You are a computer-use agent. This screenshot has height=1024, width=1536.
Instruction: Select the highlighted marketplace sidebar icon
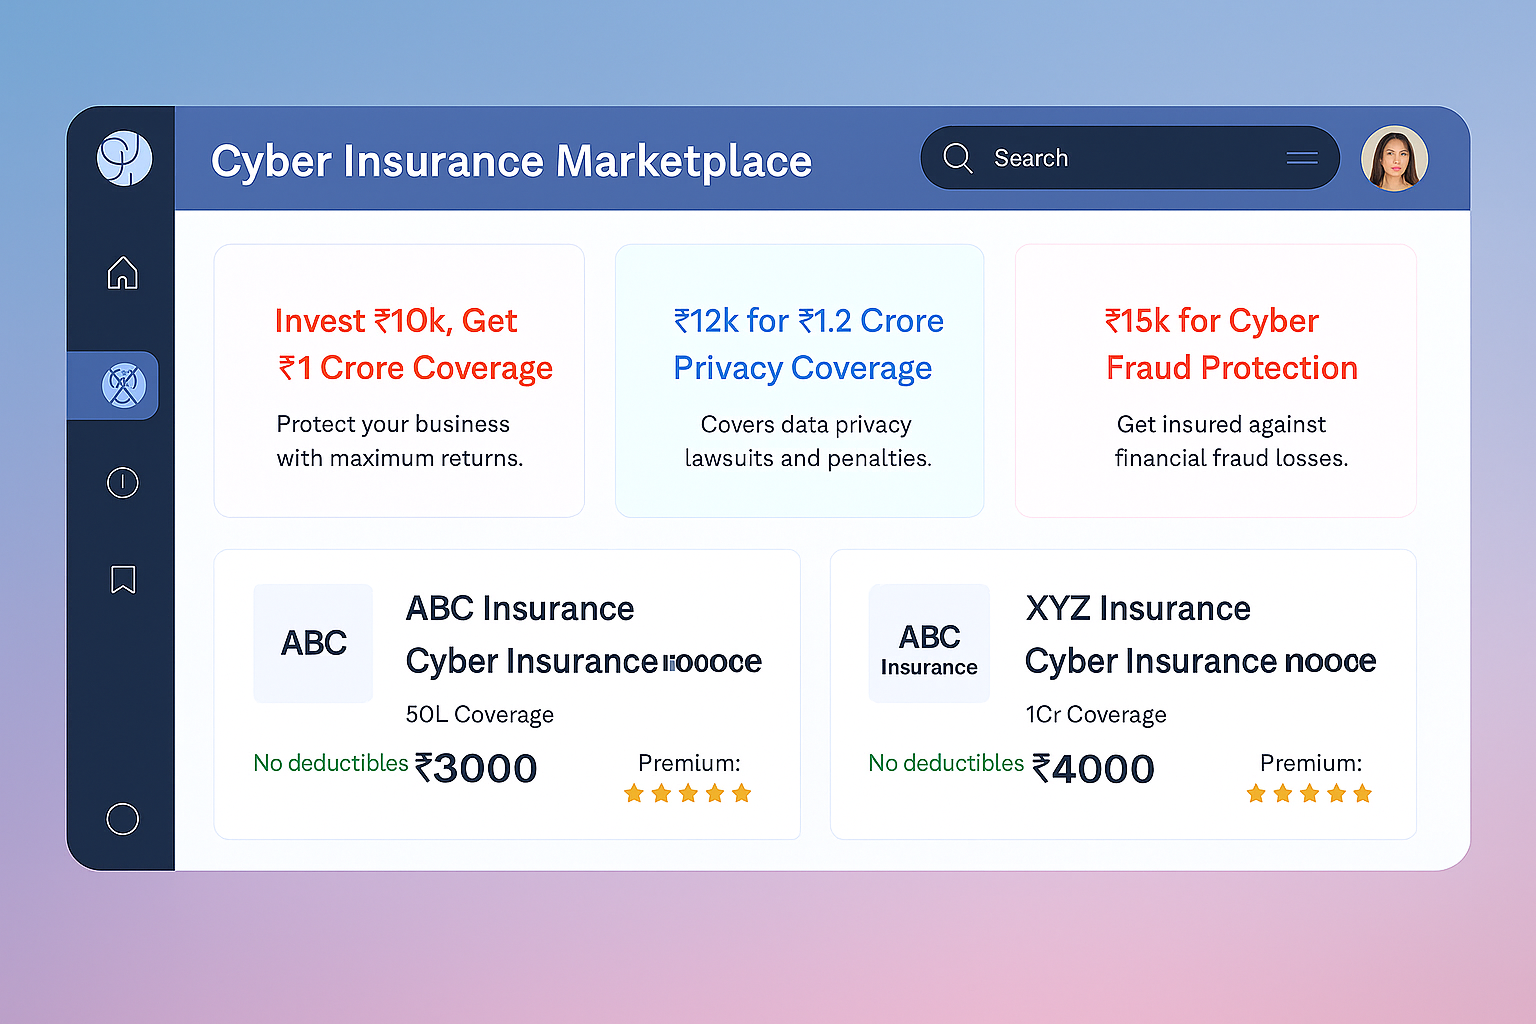123,385
